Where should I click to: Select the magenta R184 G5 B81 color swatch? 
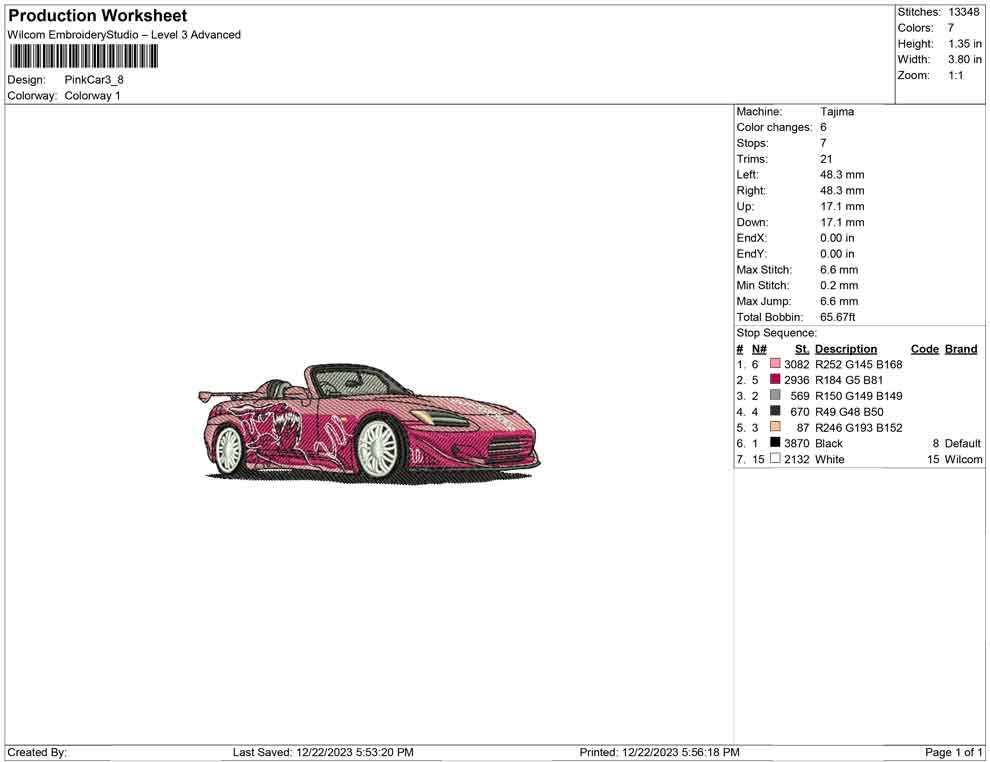[775, 380]
